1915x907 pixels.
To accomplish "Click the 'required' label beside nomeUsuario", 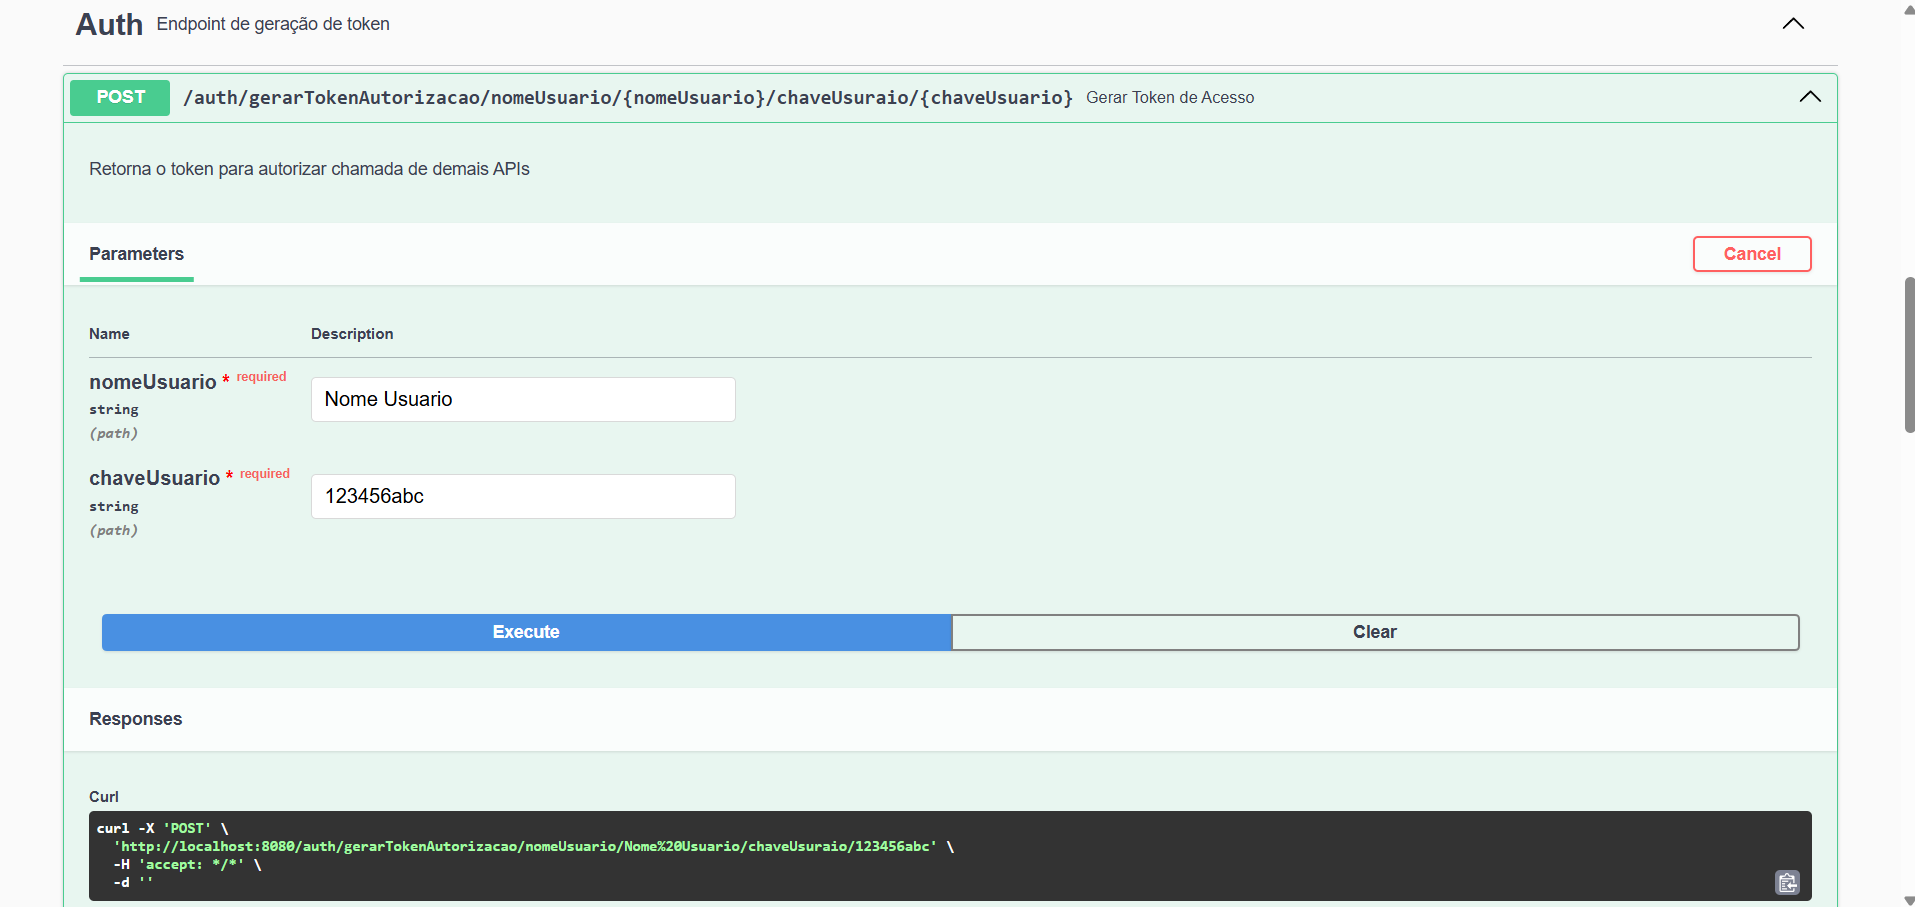I will tap(261, 377).
